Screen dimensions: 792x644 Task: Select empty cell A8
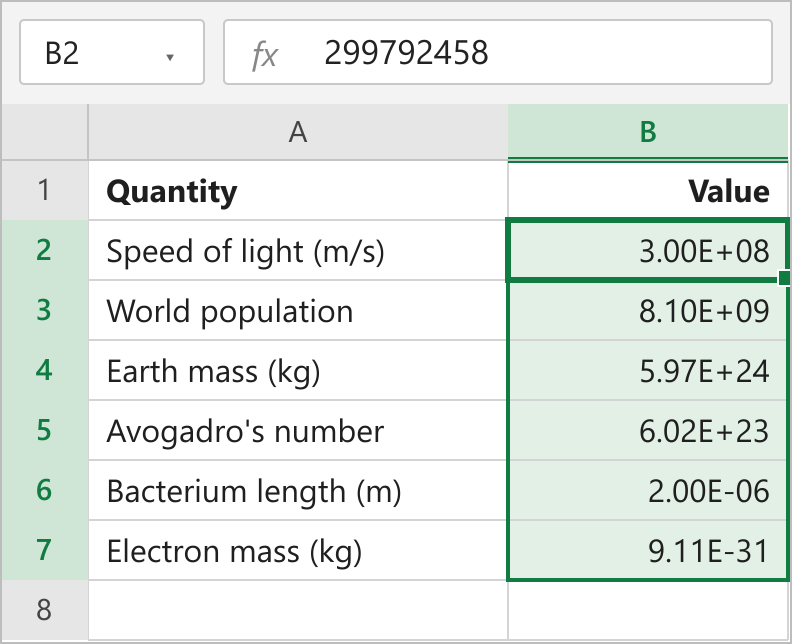(298, 610)
